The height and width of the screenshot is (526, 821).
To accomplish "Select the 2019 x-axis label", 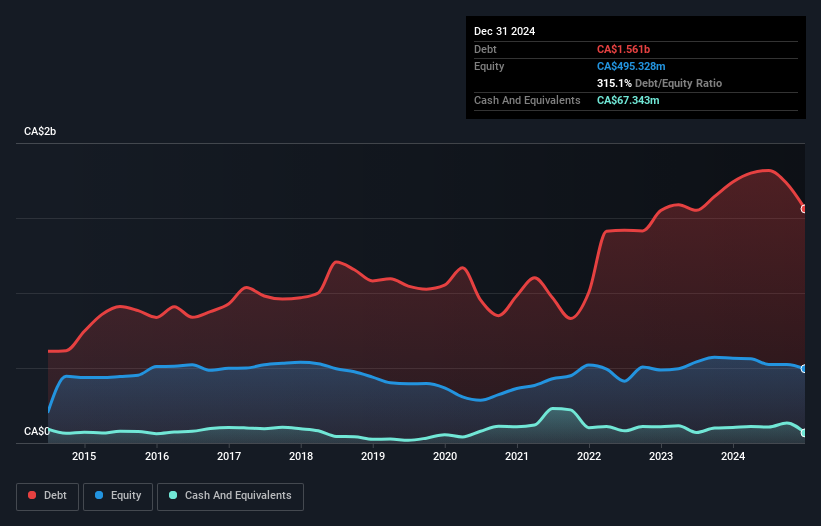I will click(373, 456).
